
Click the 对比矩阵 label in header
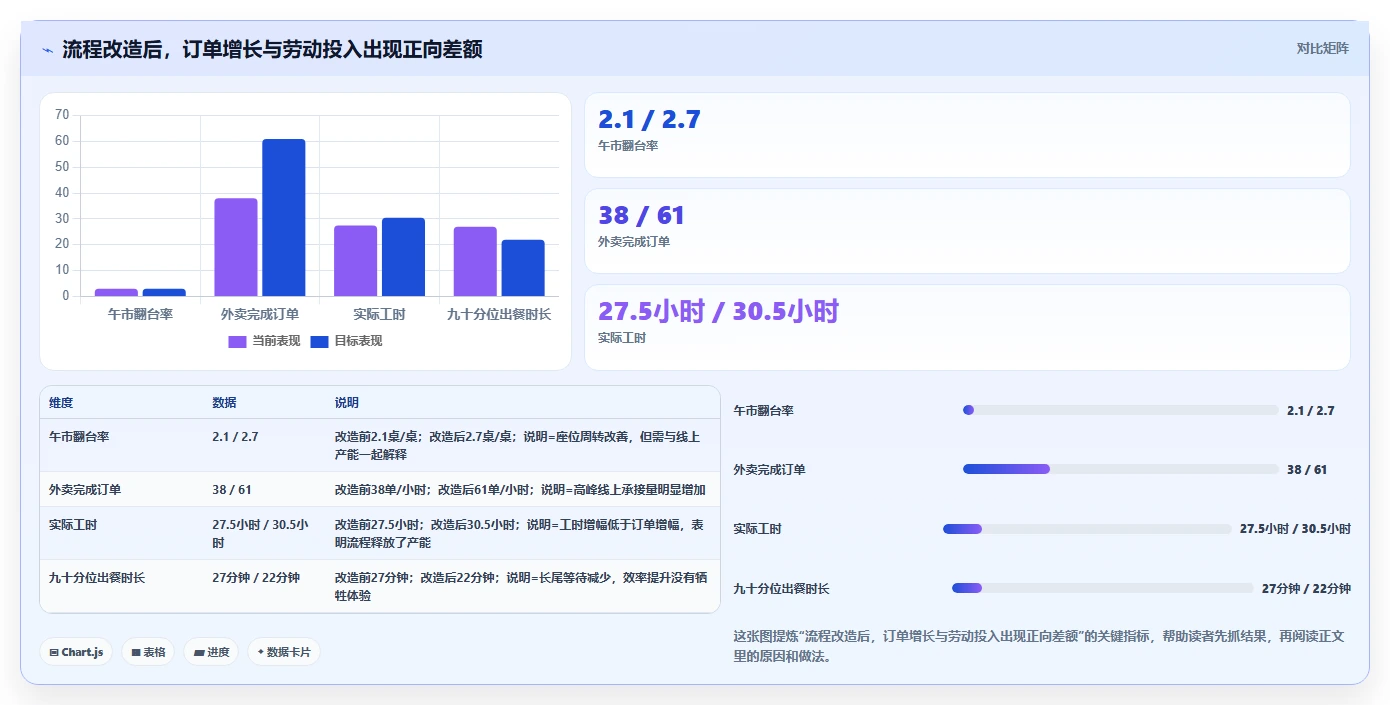[1322, 48]
